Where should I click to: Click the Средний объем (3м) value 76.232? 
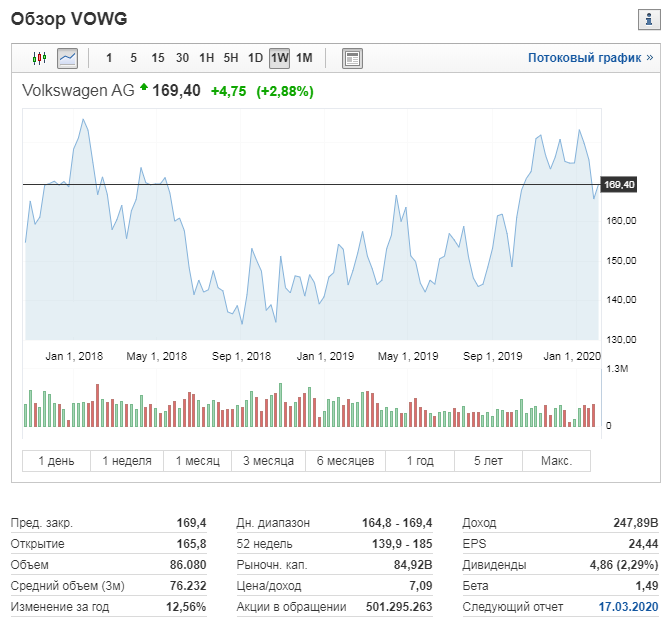188,586
